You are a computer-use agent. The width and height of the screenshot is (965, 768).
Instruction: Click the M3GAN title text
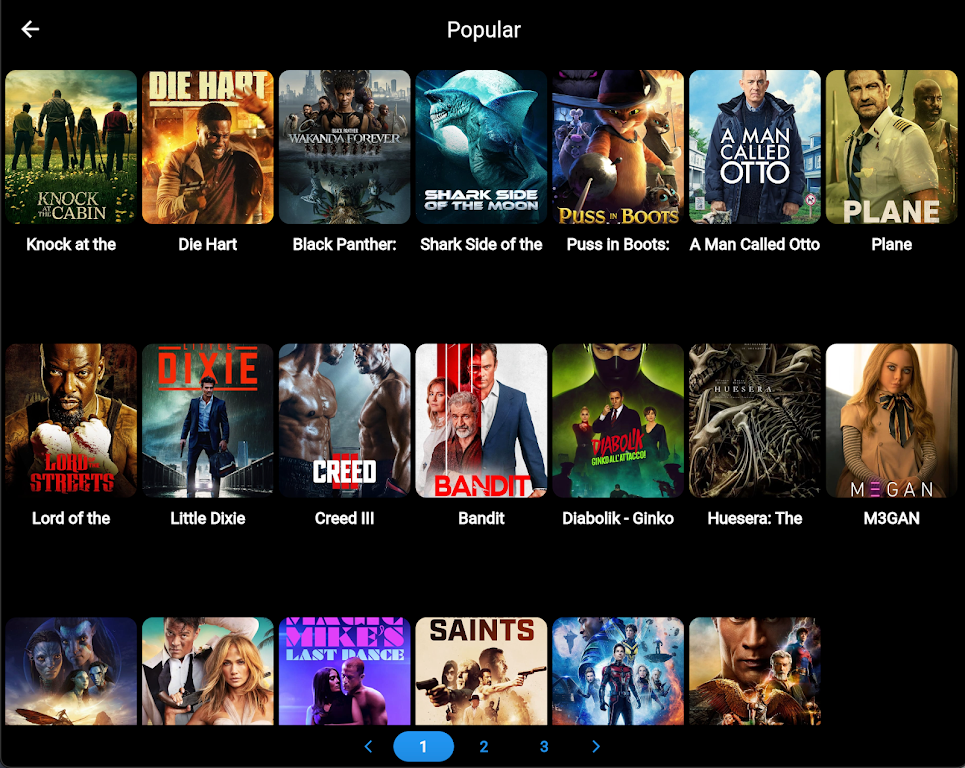click(x=891, y=518)
